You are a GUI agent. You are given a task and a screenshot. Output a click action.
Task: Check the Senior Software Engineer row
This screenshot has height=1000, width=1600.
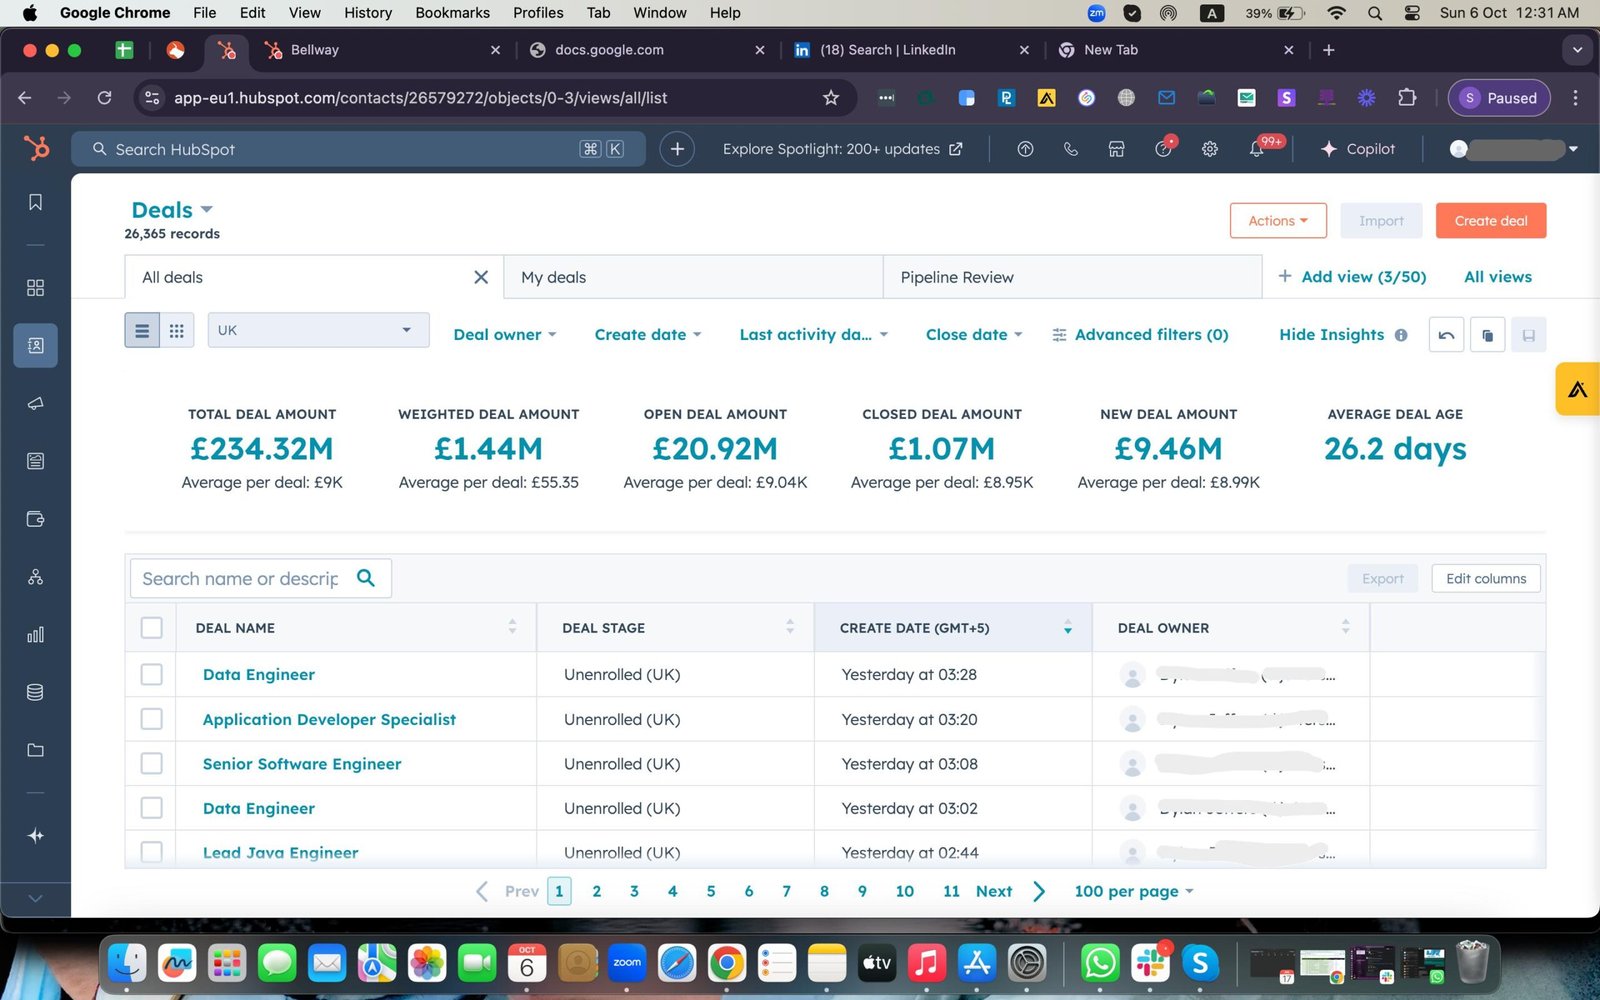point(152,764)
